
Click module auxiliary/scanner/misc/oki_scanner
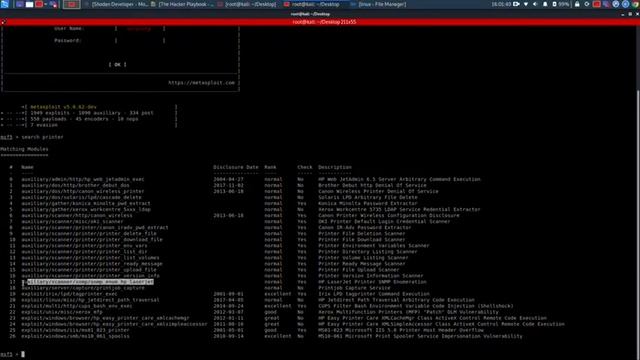(x=72, y=222)
